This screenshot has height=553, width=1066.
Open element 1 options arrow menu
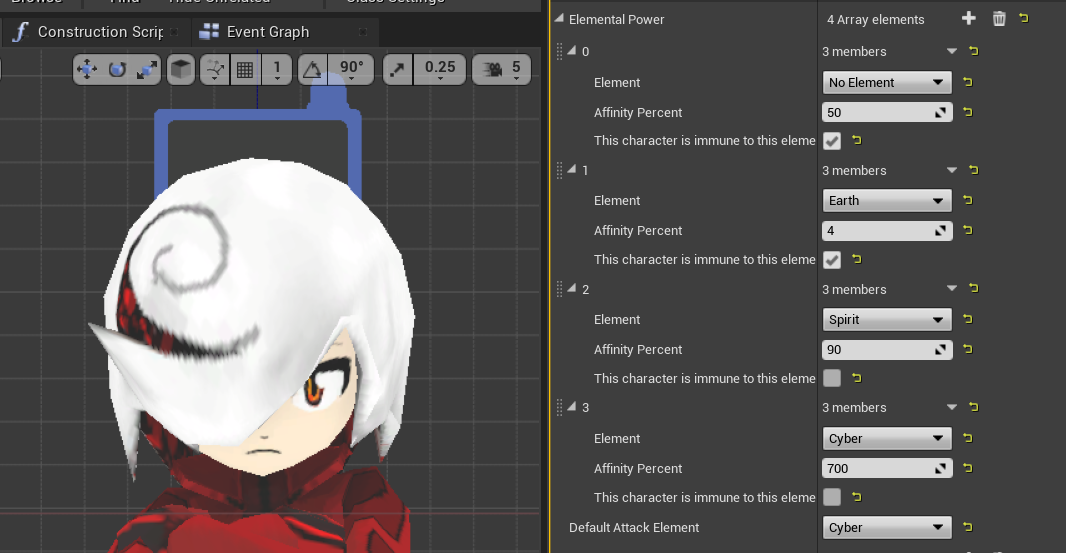click(952, 170)
